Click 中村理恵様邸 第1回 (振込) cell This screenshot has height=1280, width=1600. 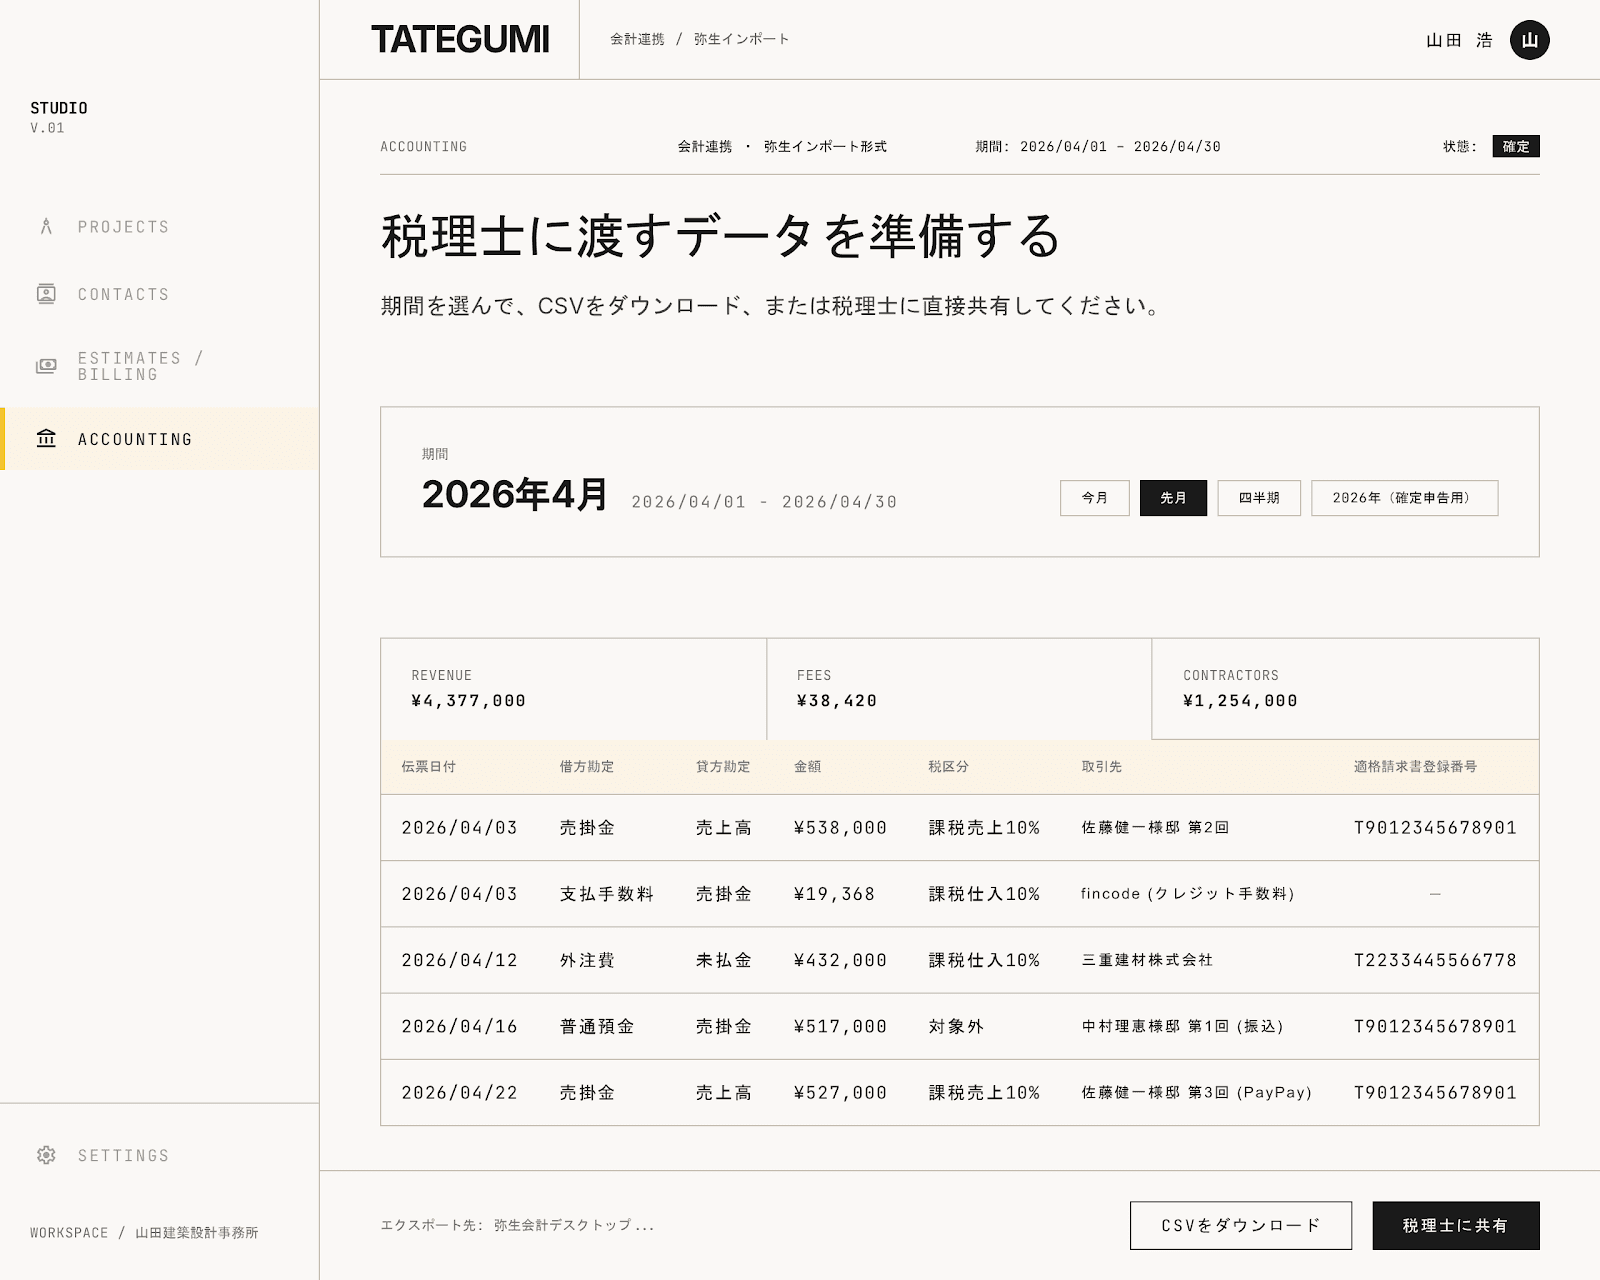(x=1183, y=1026)
